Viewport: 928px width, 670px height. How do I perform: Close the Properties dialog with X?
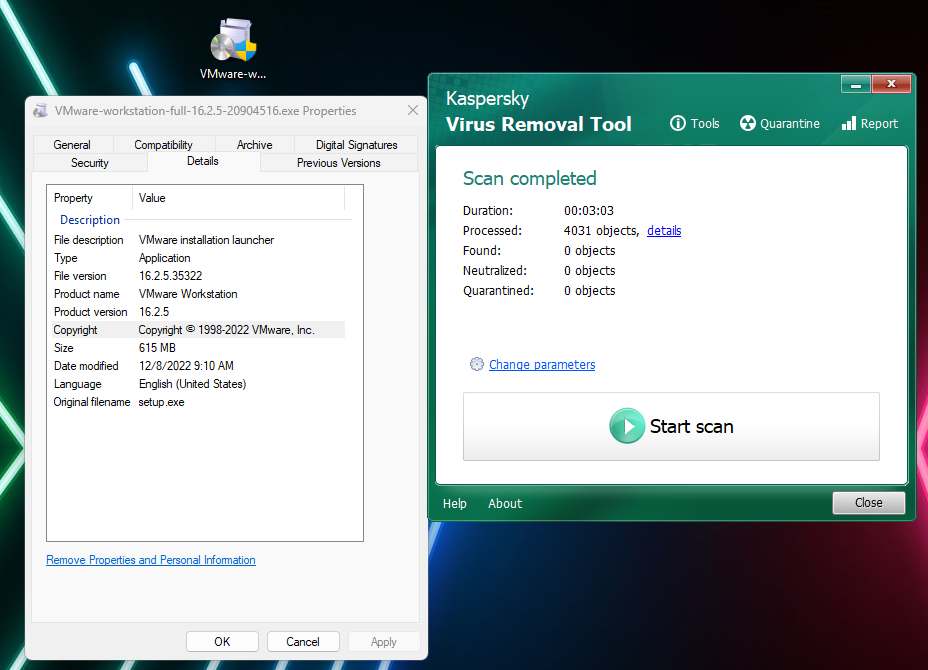pos(413,110)
